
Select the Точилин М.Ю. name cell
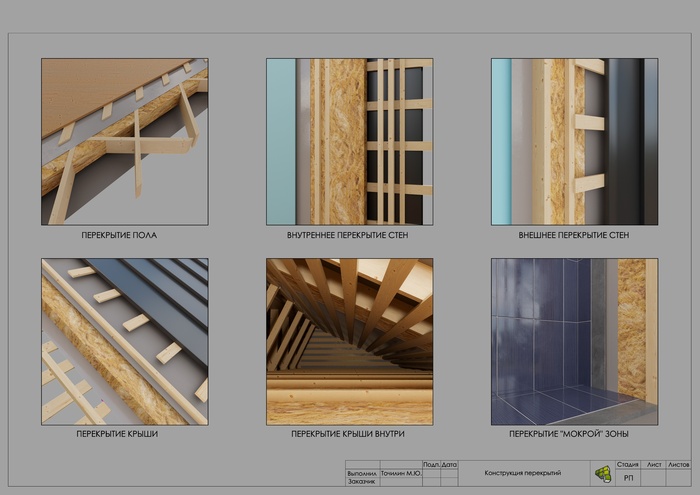[399, 473]
